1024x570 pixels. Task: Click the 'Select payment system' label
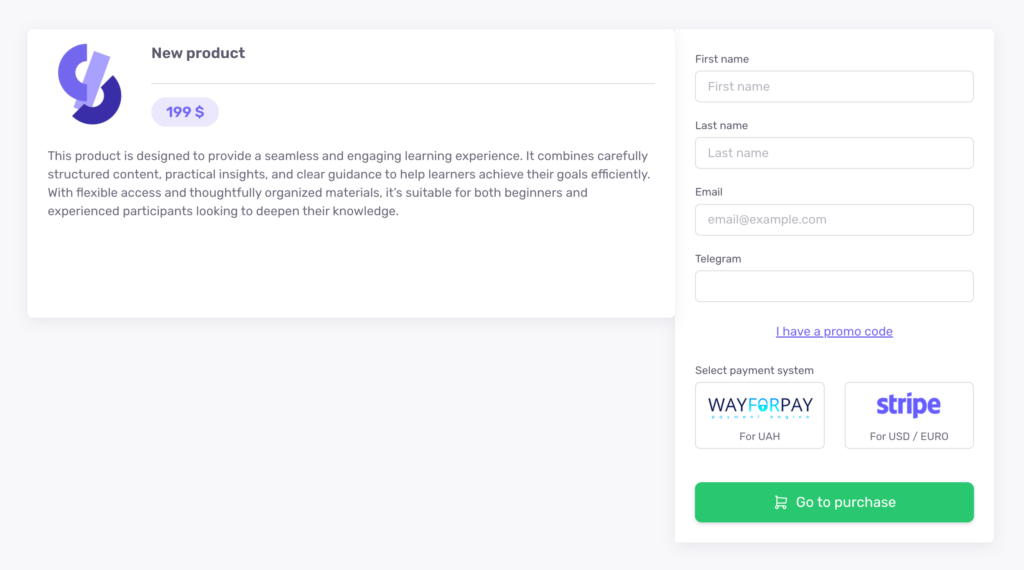coord(754,370)
